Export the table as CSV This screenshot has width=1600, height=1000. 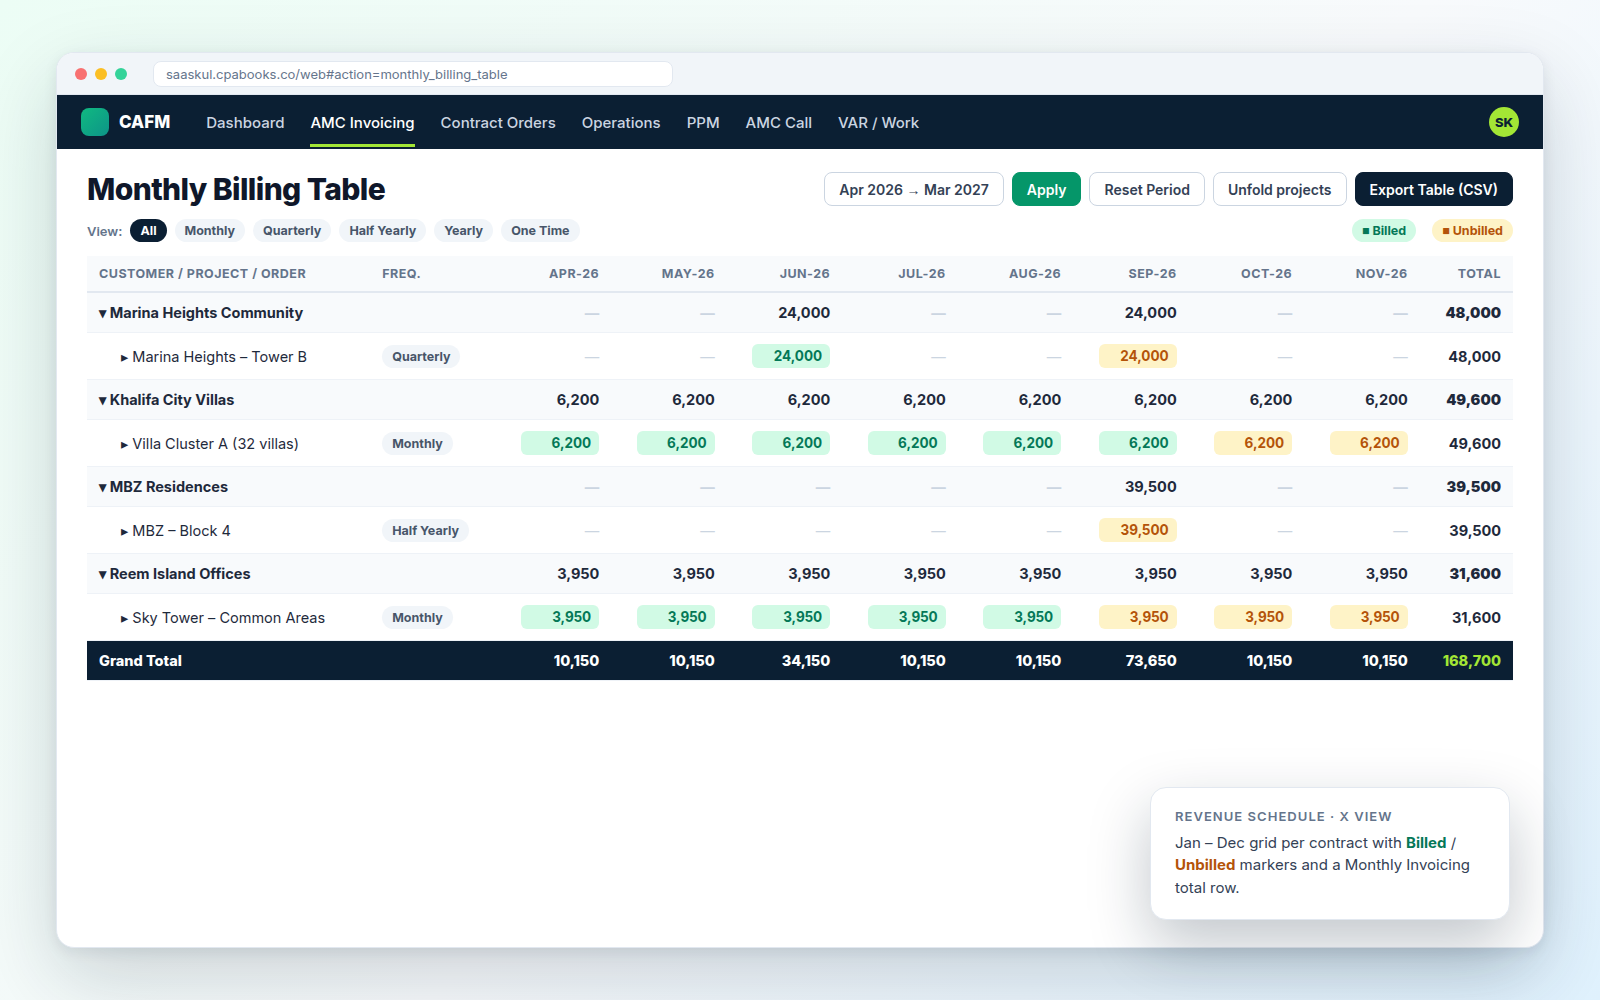[x=1433, y=189]
